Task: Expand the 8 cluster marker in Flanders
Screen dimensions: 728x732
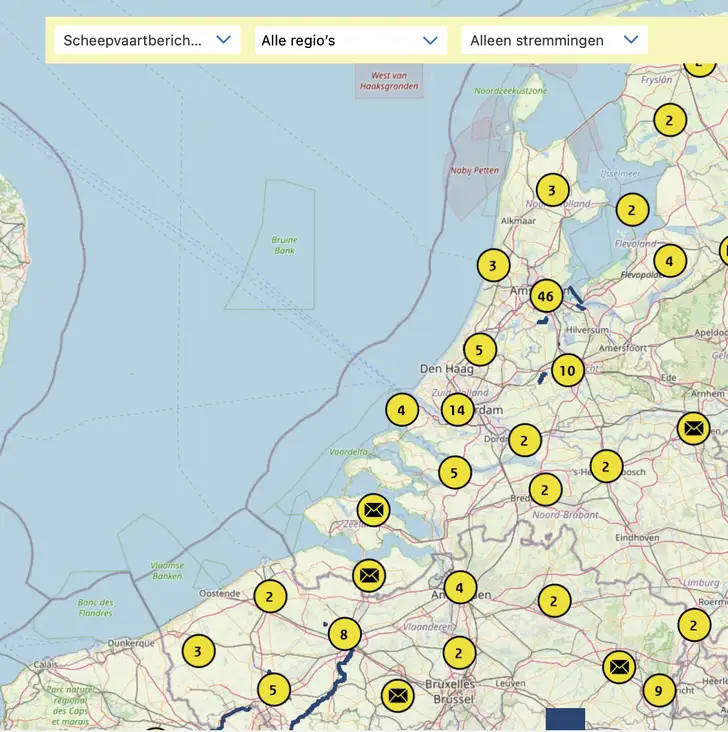Action: [x=344, y=634]
